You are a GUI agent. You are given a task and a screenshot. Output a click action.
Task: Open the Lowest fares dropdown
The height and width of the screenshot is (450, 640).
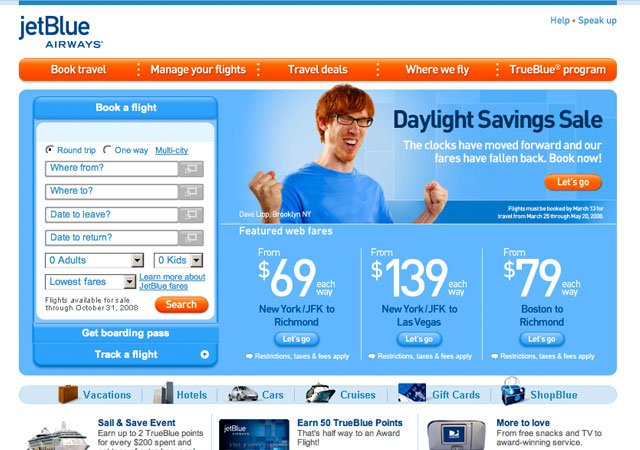click(x=90, y=282)
